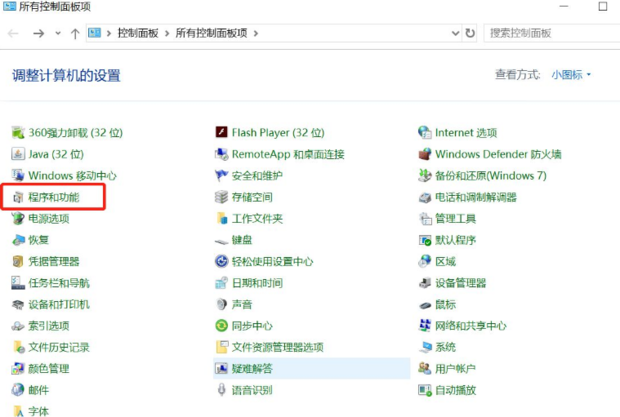
Task: Click the 备份和还原(Windows 7) link
Action: [491, 175]
